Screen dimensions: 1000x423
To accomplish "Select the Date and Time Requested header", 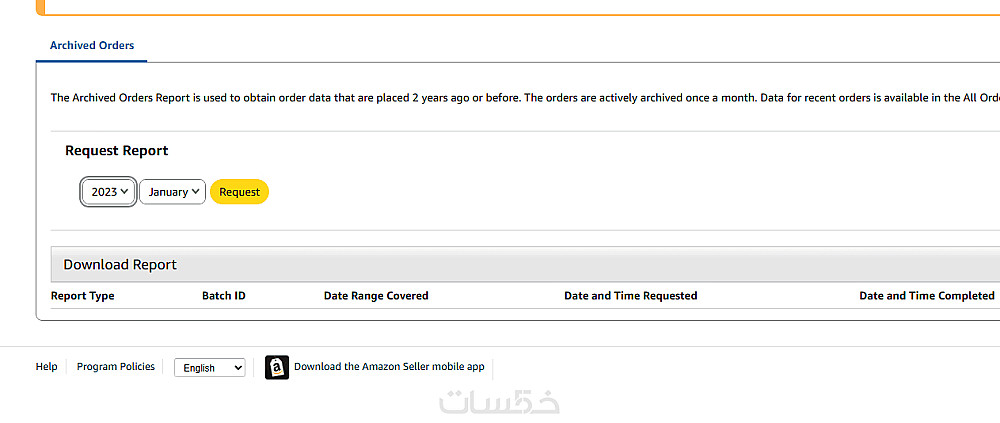I will [x=630, y=296].
